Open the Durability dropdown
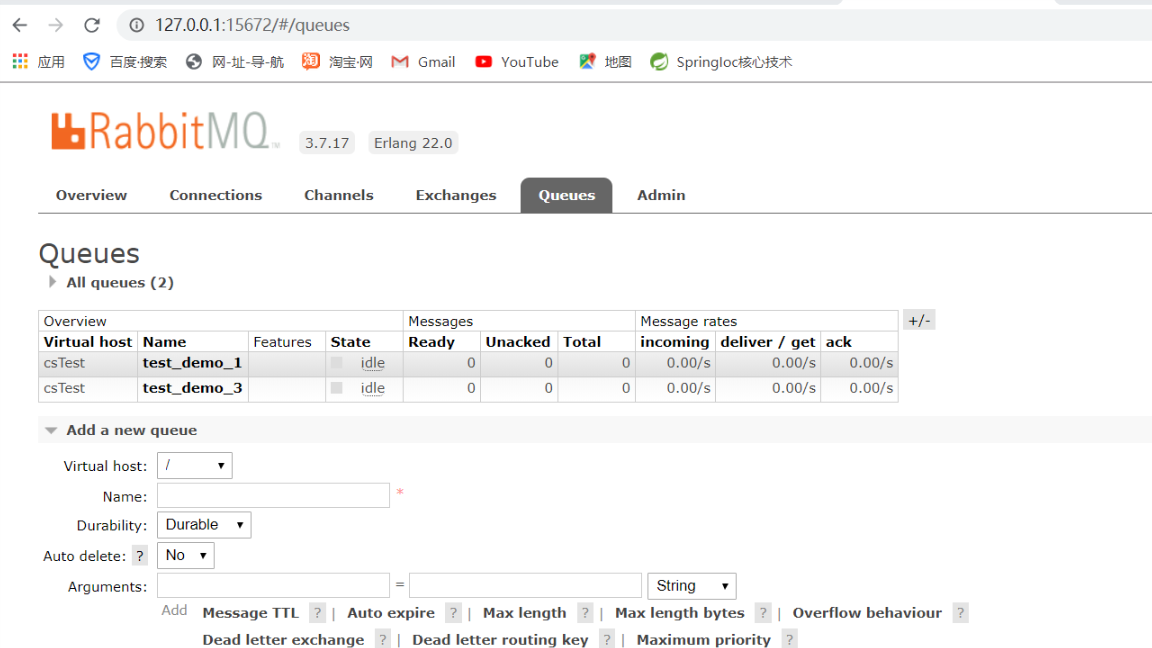The width and height of the screenshot is (1152, 648). [204, 525]
